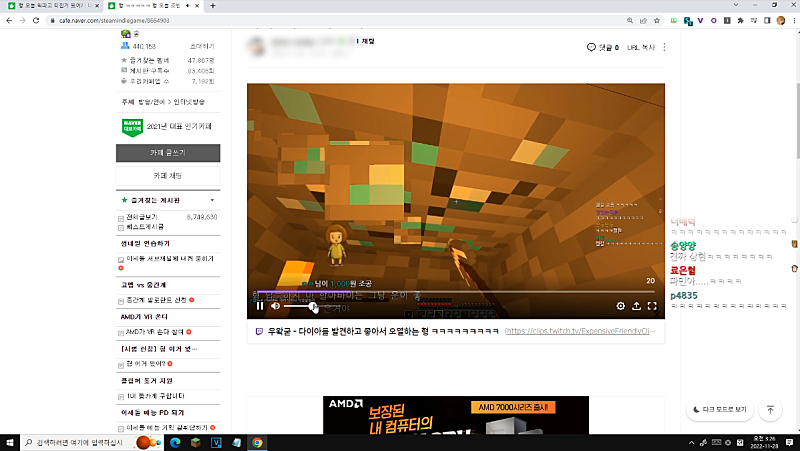Click the Twitch logo icon beside clip title
Screen dimensions: 800x451
point(259,332)
